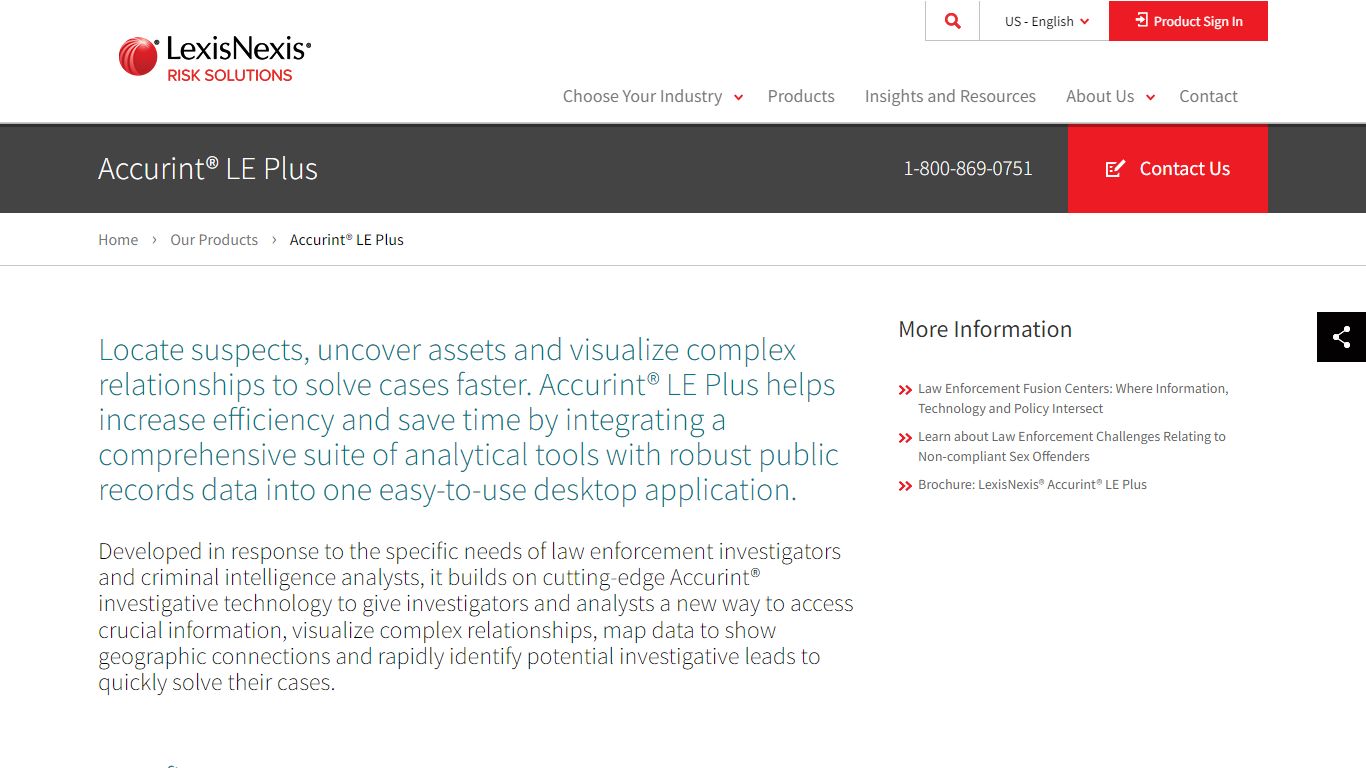Click the arrow next to About Us
The image size is (1366, 768).
tap(1150, 98)
